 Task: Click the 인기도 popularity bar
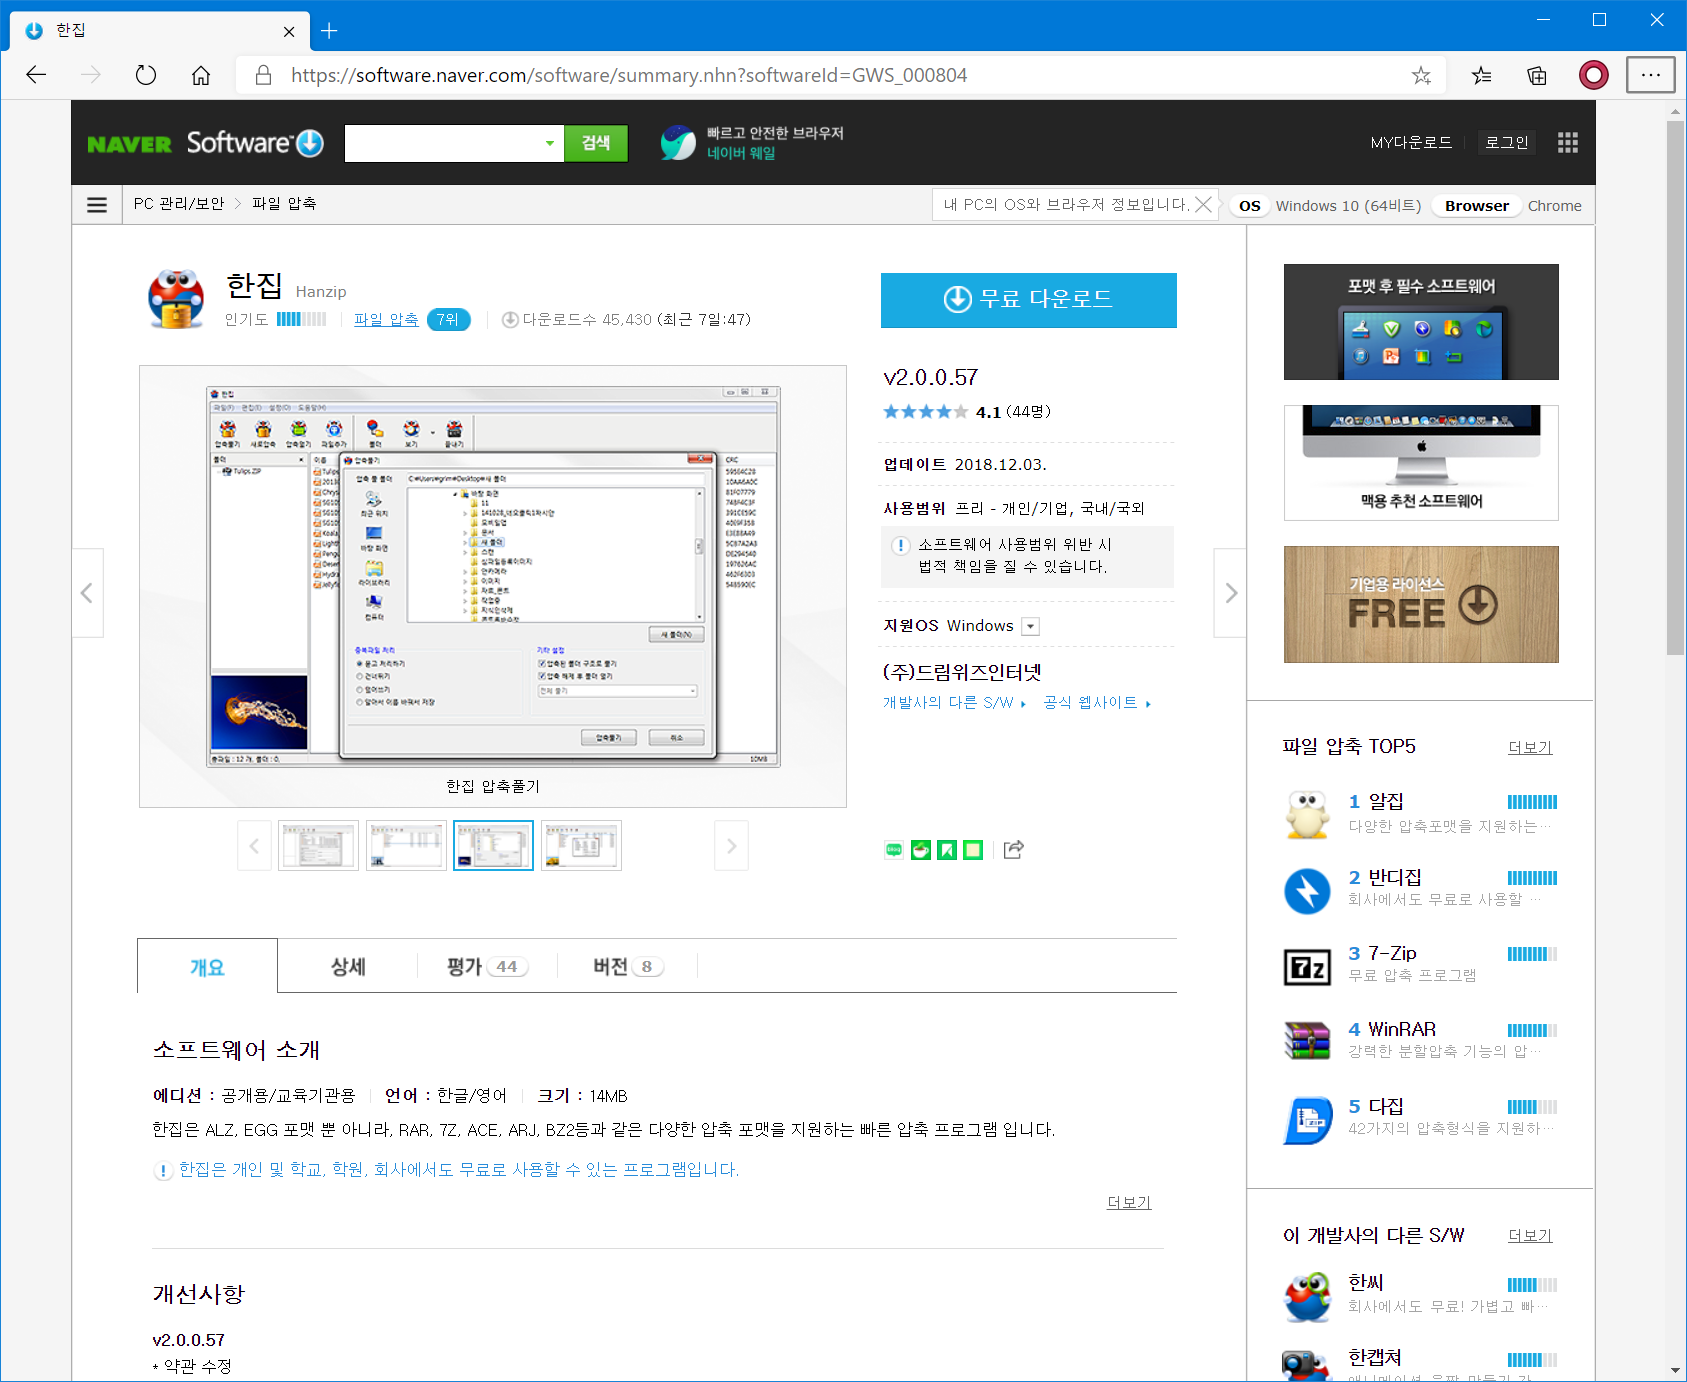[x=301, y=320]
